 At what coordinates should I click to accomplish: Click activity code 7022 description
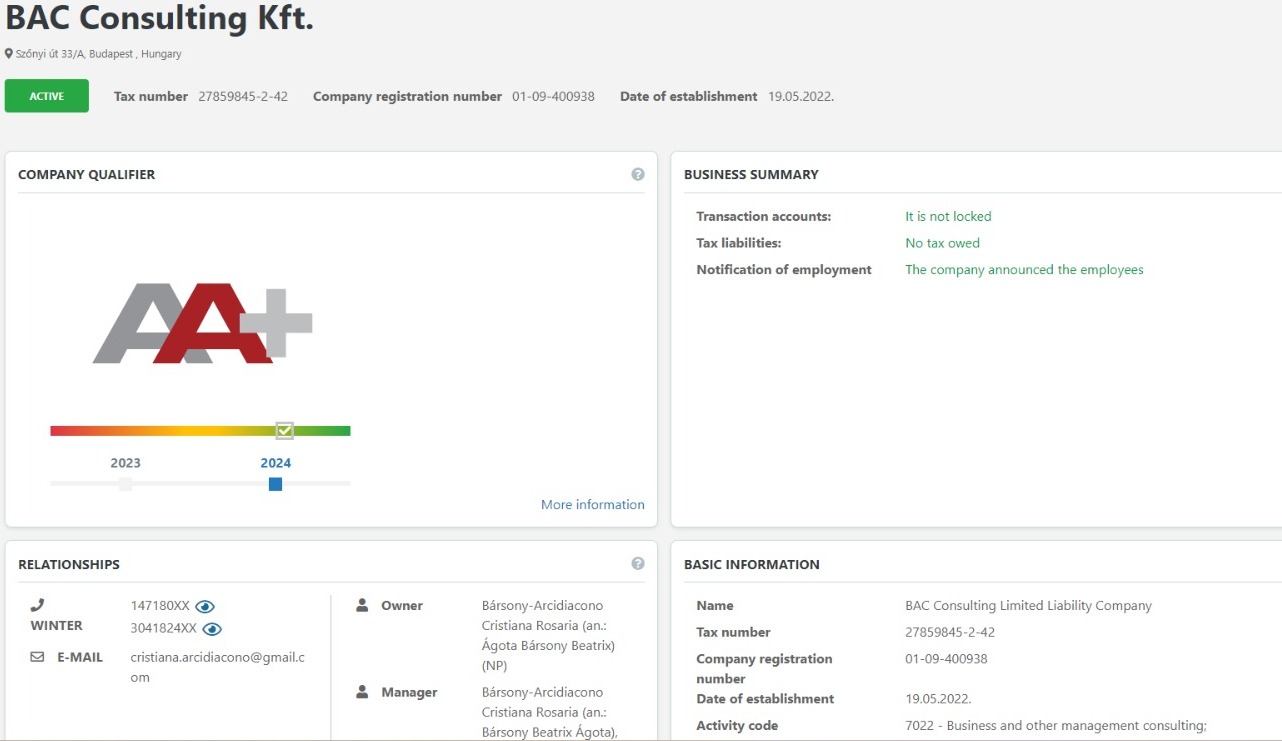pyautogui.click(x=1056, y=726)
